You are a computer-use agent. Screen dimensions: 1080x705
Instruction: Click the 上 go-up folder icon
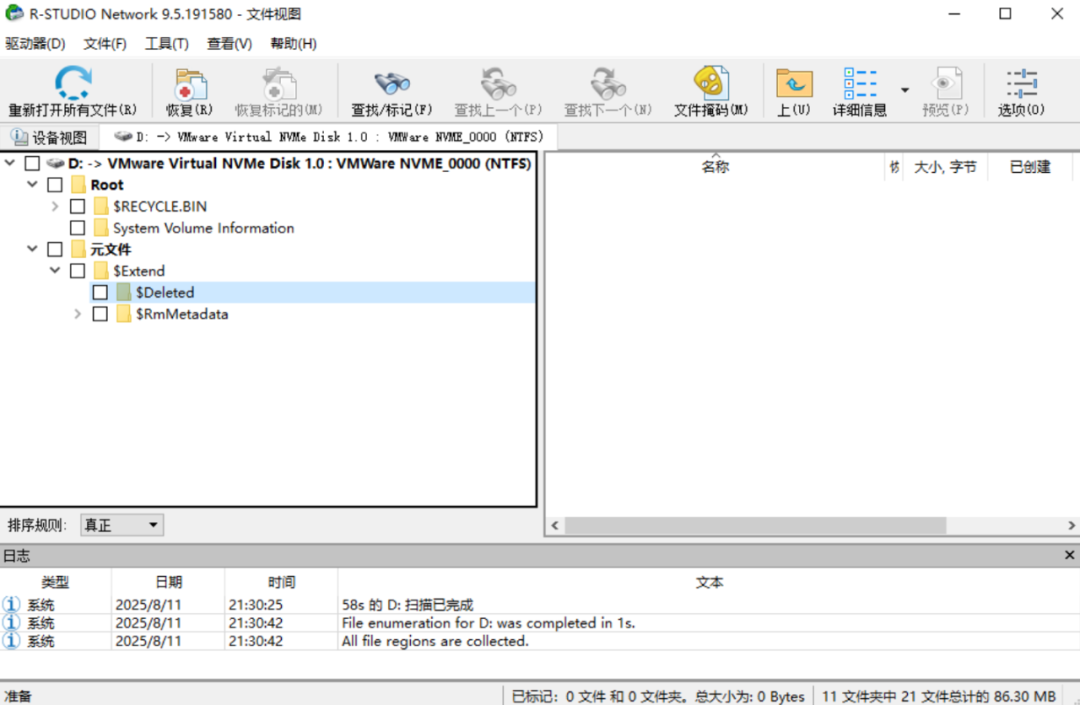(x=793, y=84)
